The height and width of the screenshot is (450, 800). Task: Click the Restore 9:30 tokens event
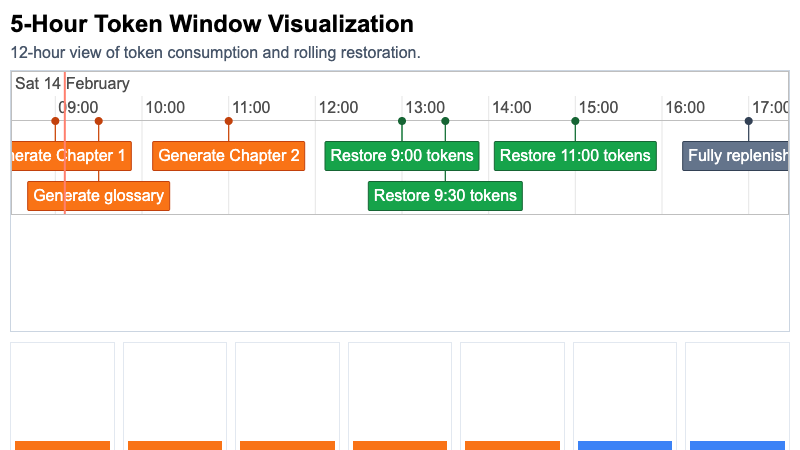445,196
